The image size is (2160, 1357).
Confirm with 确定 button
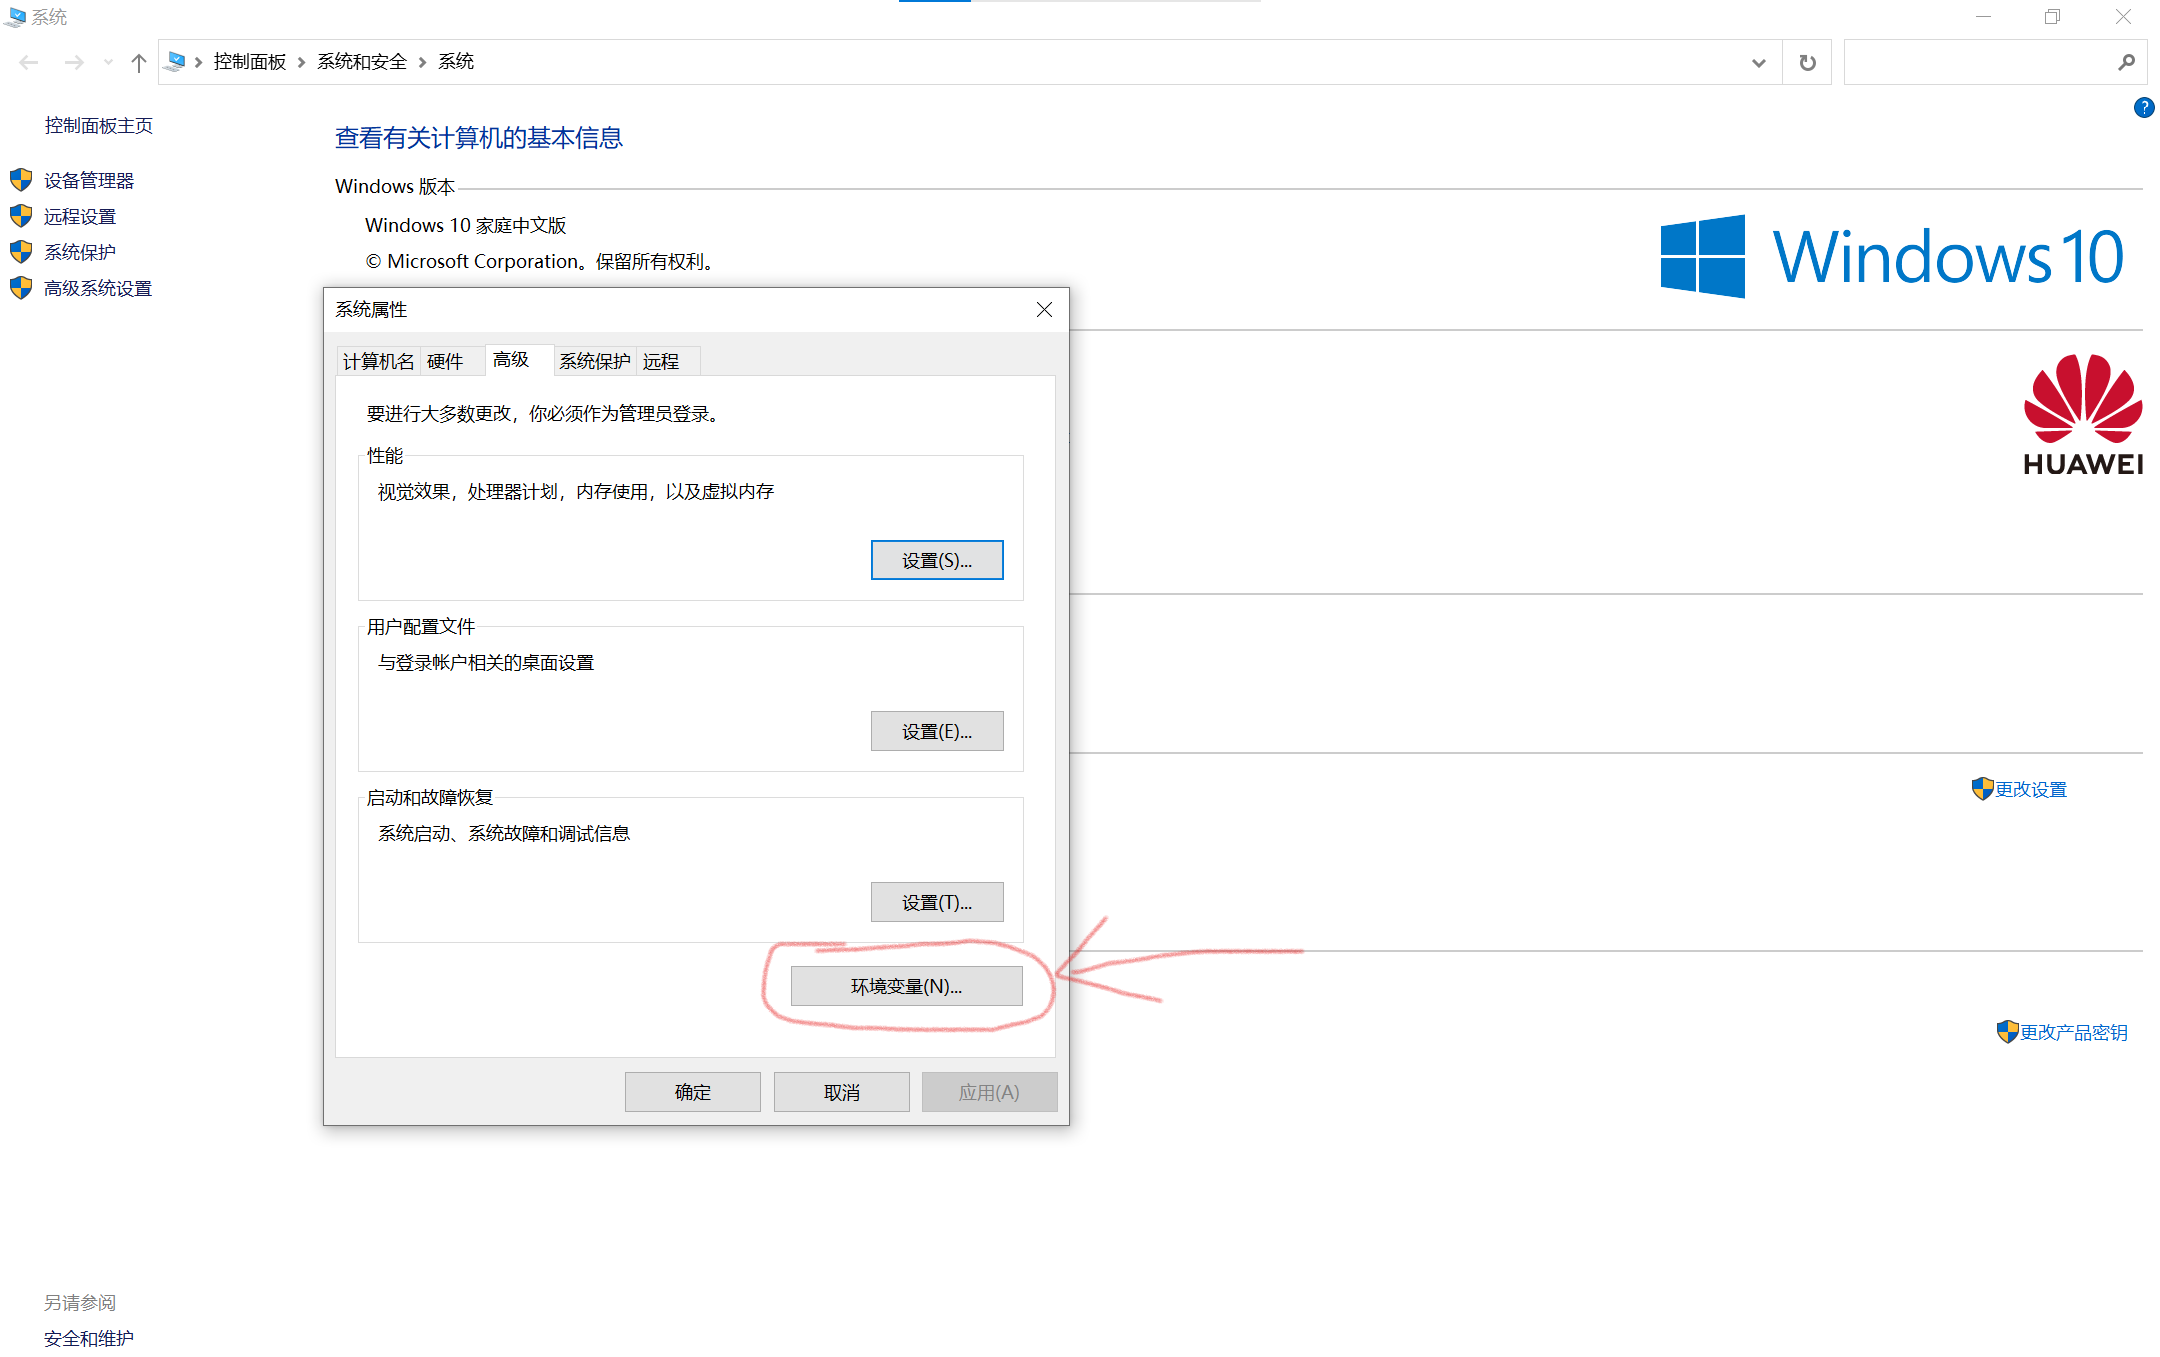pyautogui.click(x=693, y=1092)
